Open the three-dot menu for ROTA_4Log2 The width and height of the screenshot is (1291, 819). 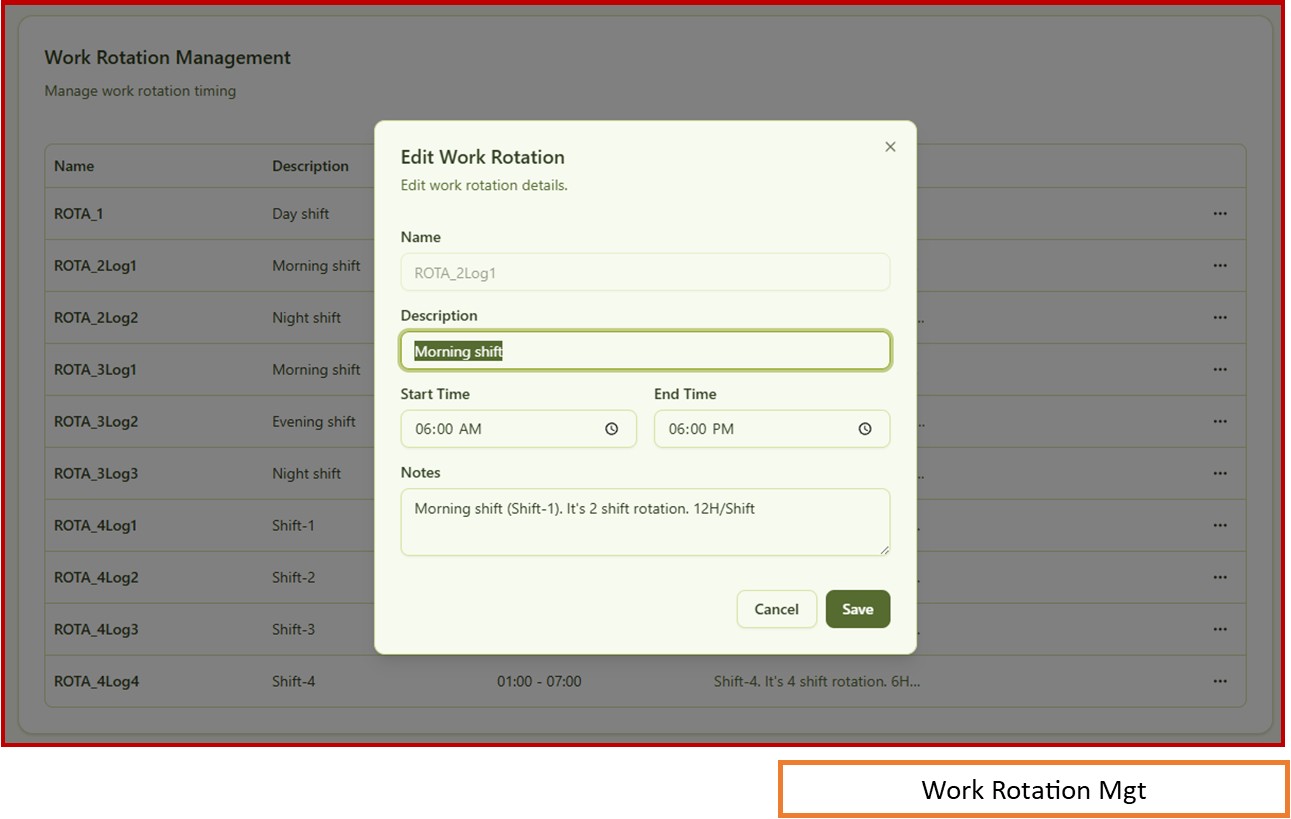pos(1219,577)
